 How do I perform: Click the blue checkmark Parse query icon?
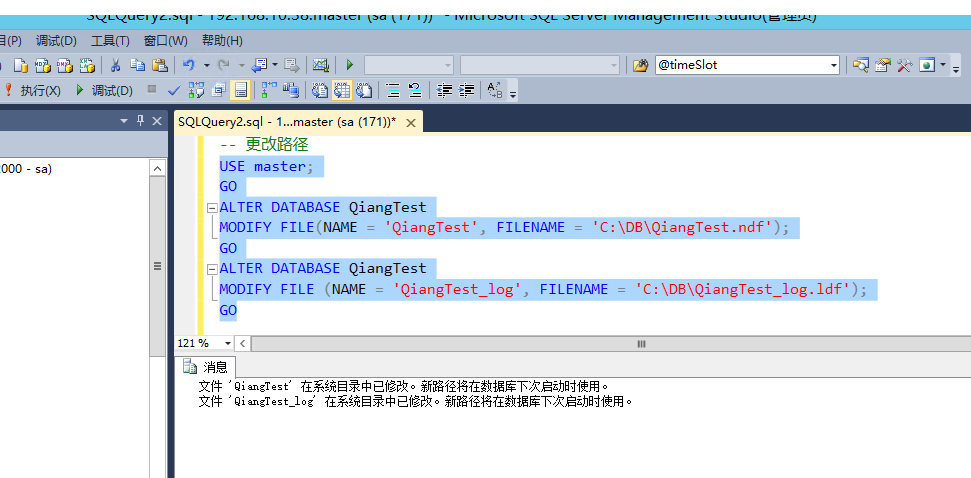[x=174, y=90]
